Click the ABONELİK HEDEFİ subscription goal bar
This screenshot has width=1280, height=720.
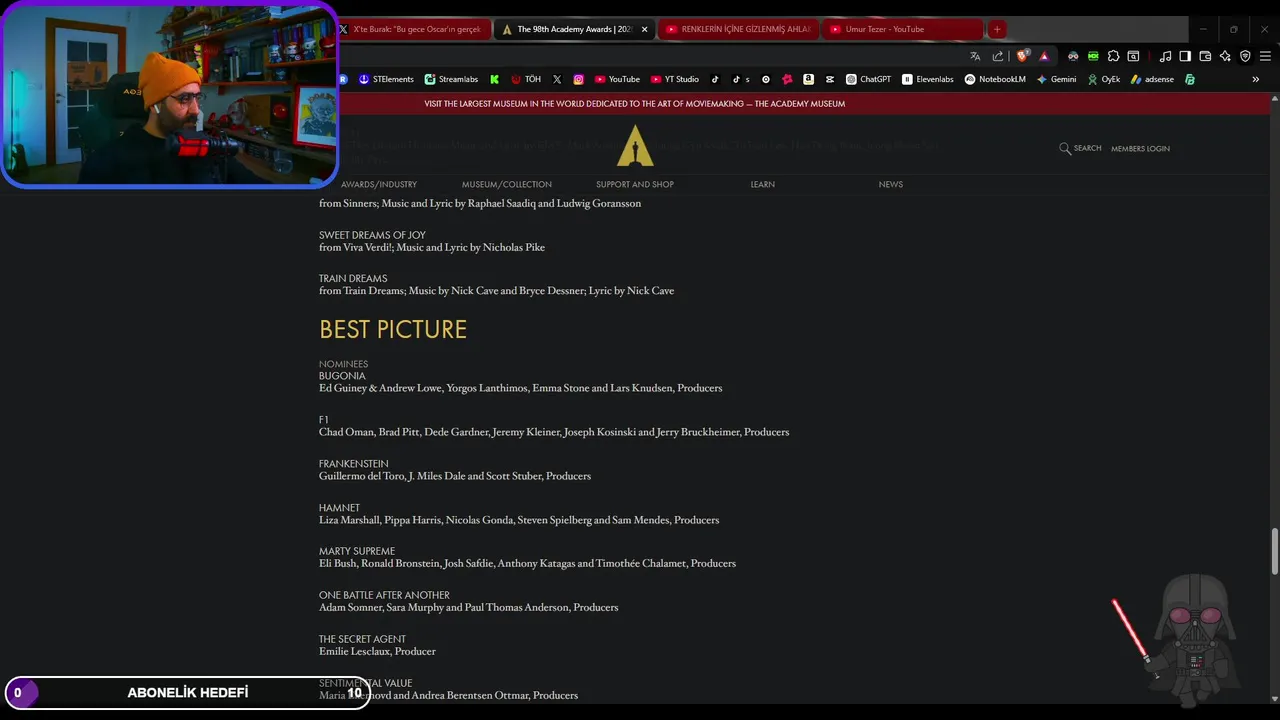[187, 692]
